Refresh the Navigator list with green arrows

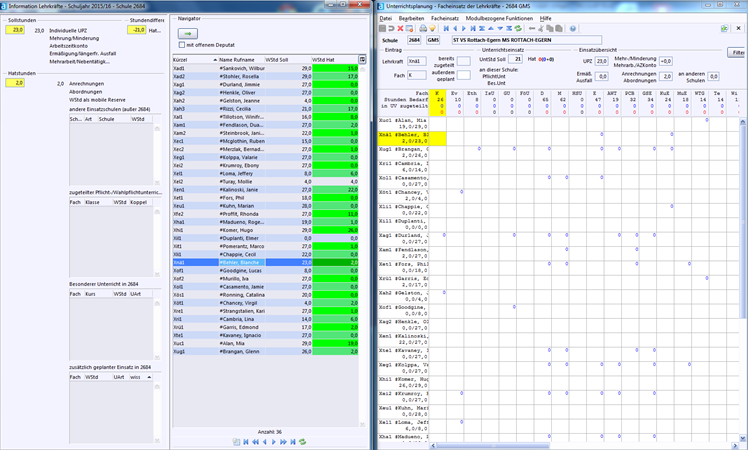click(302, 442)
